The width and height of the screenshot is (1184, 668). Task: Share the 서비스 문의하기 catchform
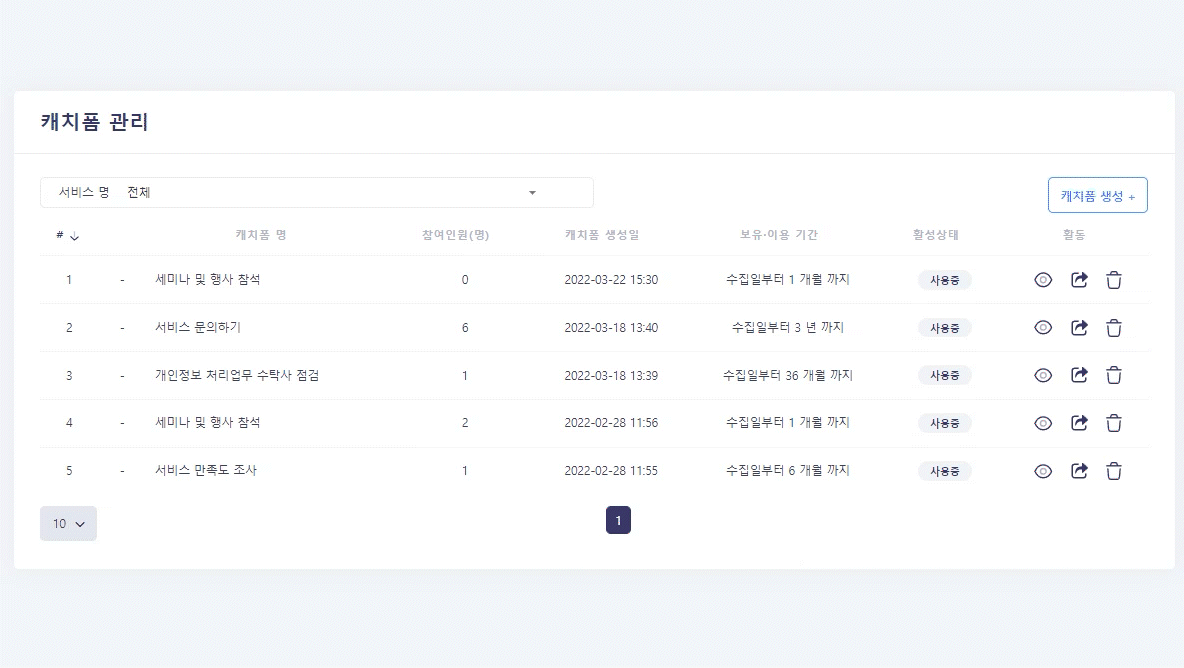pyautogui.click(x=1079, y=328)
